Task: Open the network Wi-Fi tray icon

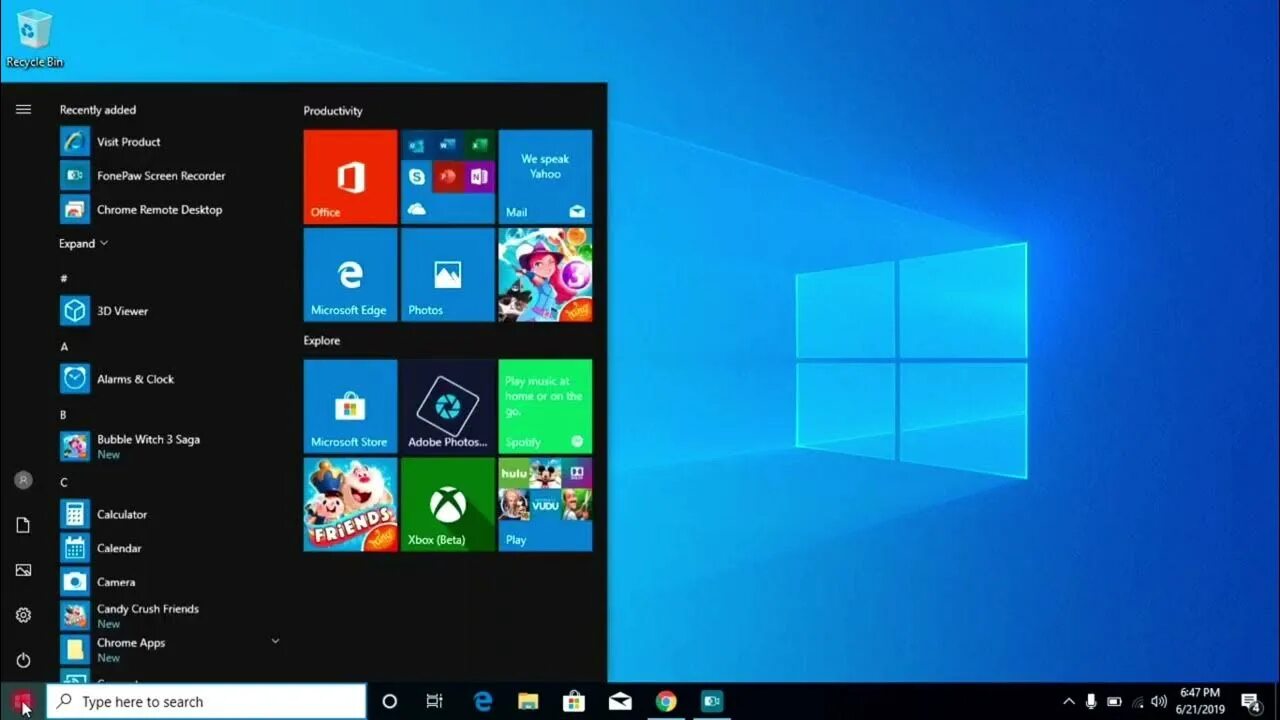Action: pyautogui.click(x=1137, y=702)
